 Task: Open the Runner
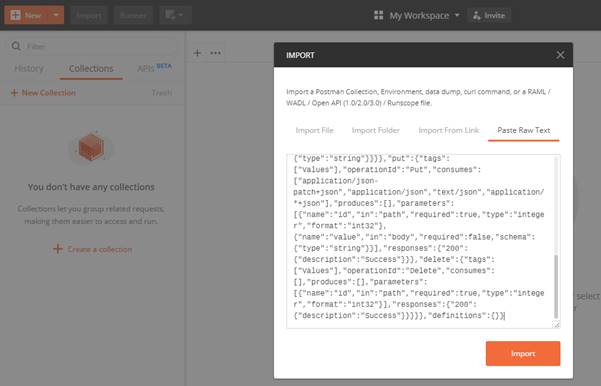(x=133, y=15)
